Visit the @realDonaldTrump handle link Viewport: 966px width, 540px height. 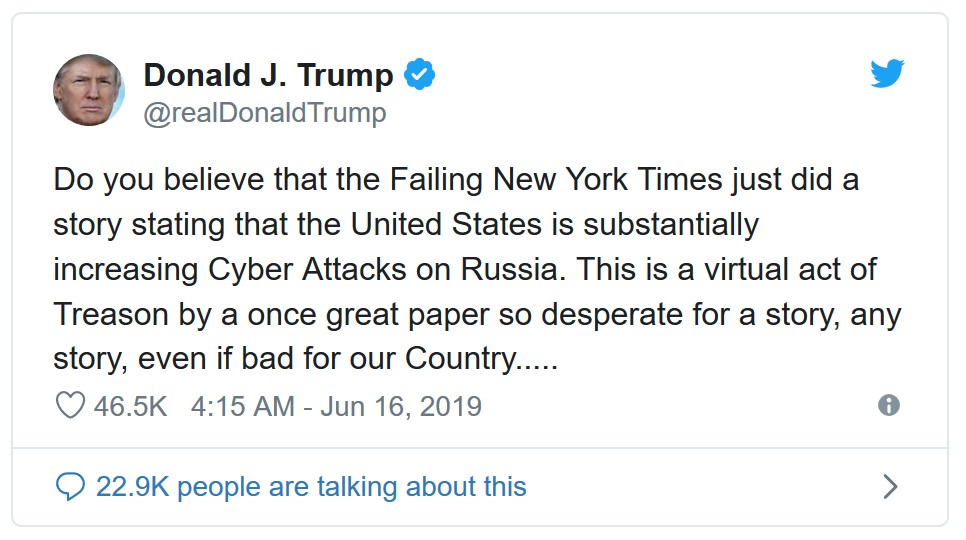point(265,113)
